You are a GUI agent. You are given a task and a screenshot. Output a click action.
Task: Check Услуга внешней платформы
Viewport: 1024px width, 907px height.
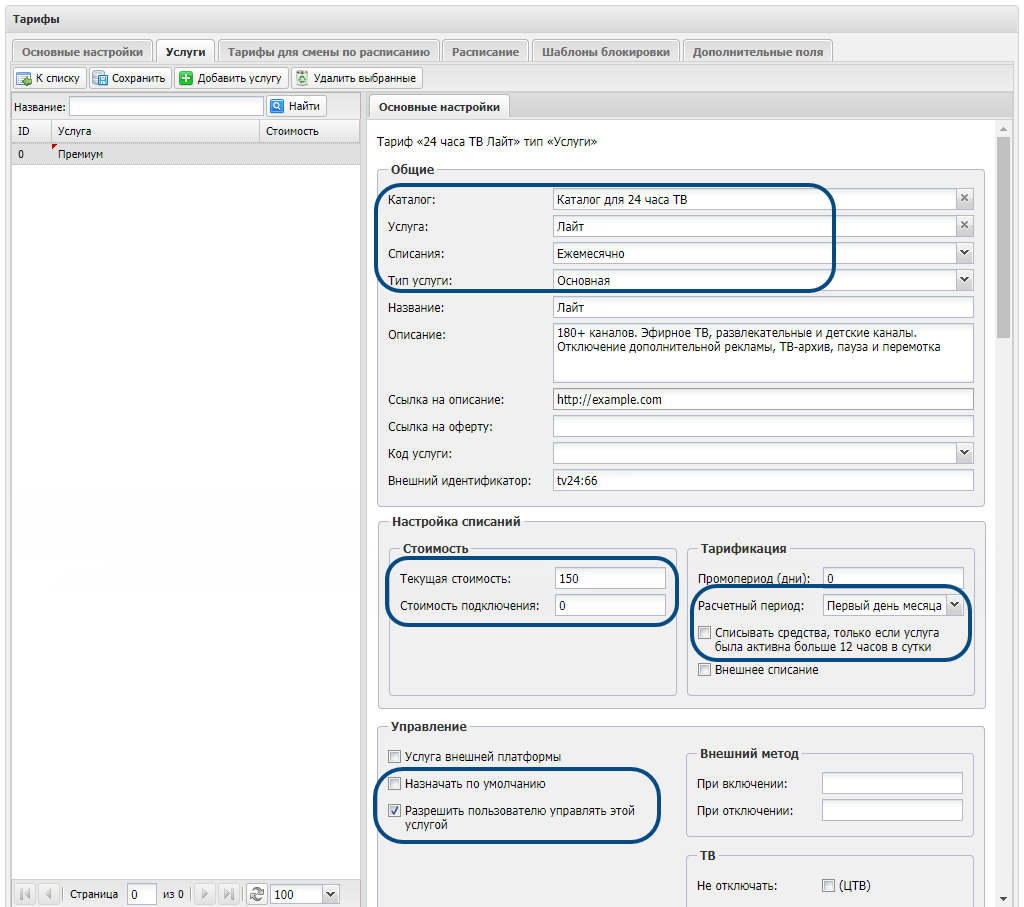point(394,757)
